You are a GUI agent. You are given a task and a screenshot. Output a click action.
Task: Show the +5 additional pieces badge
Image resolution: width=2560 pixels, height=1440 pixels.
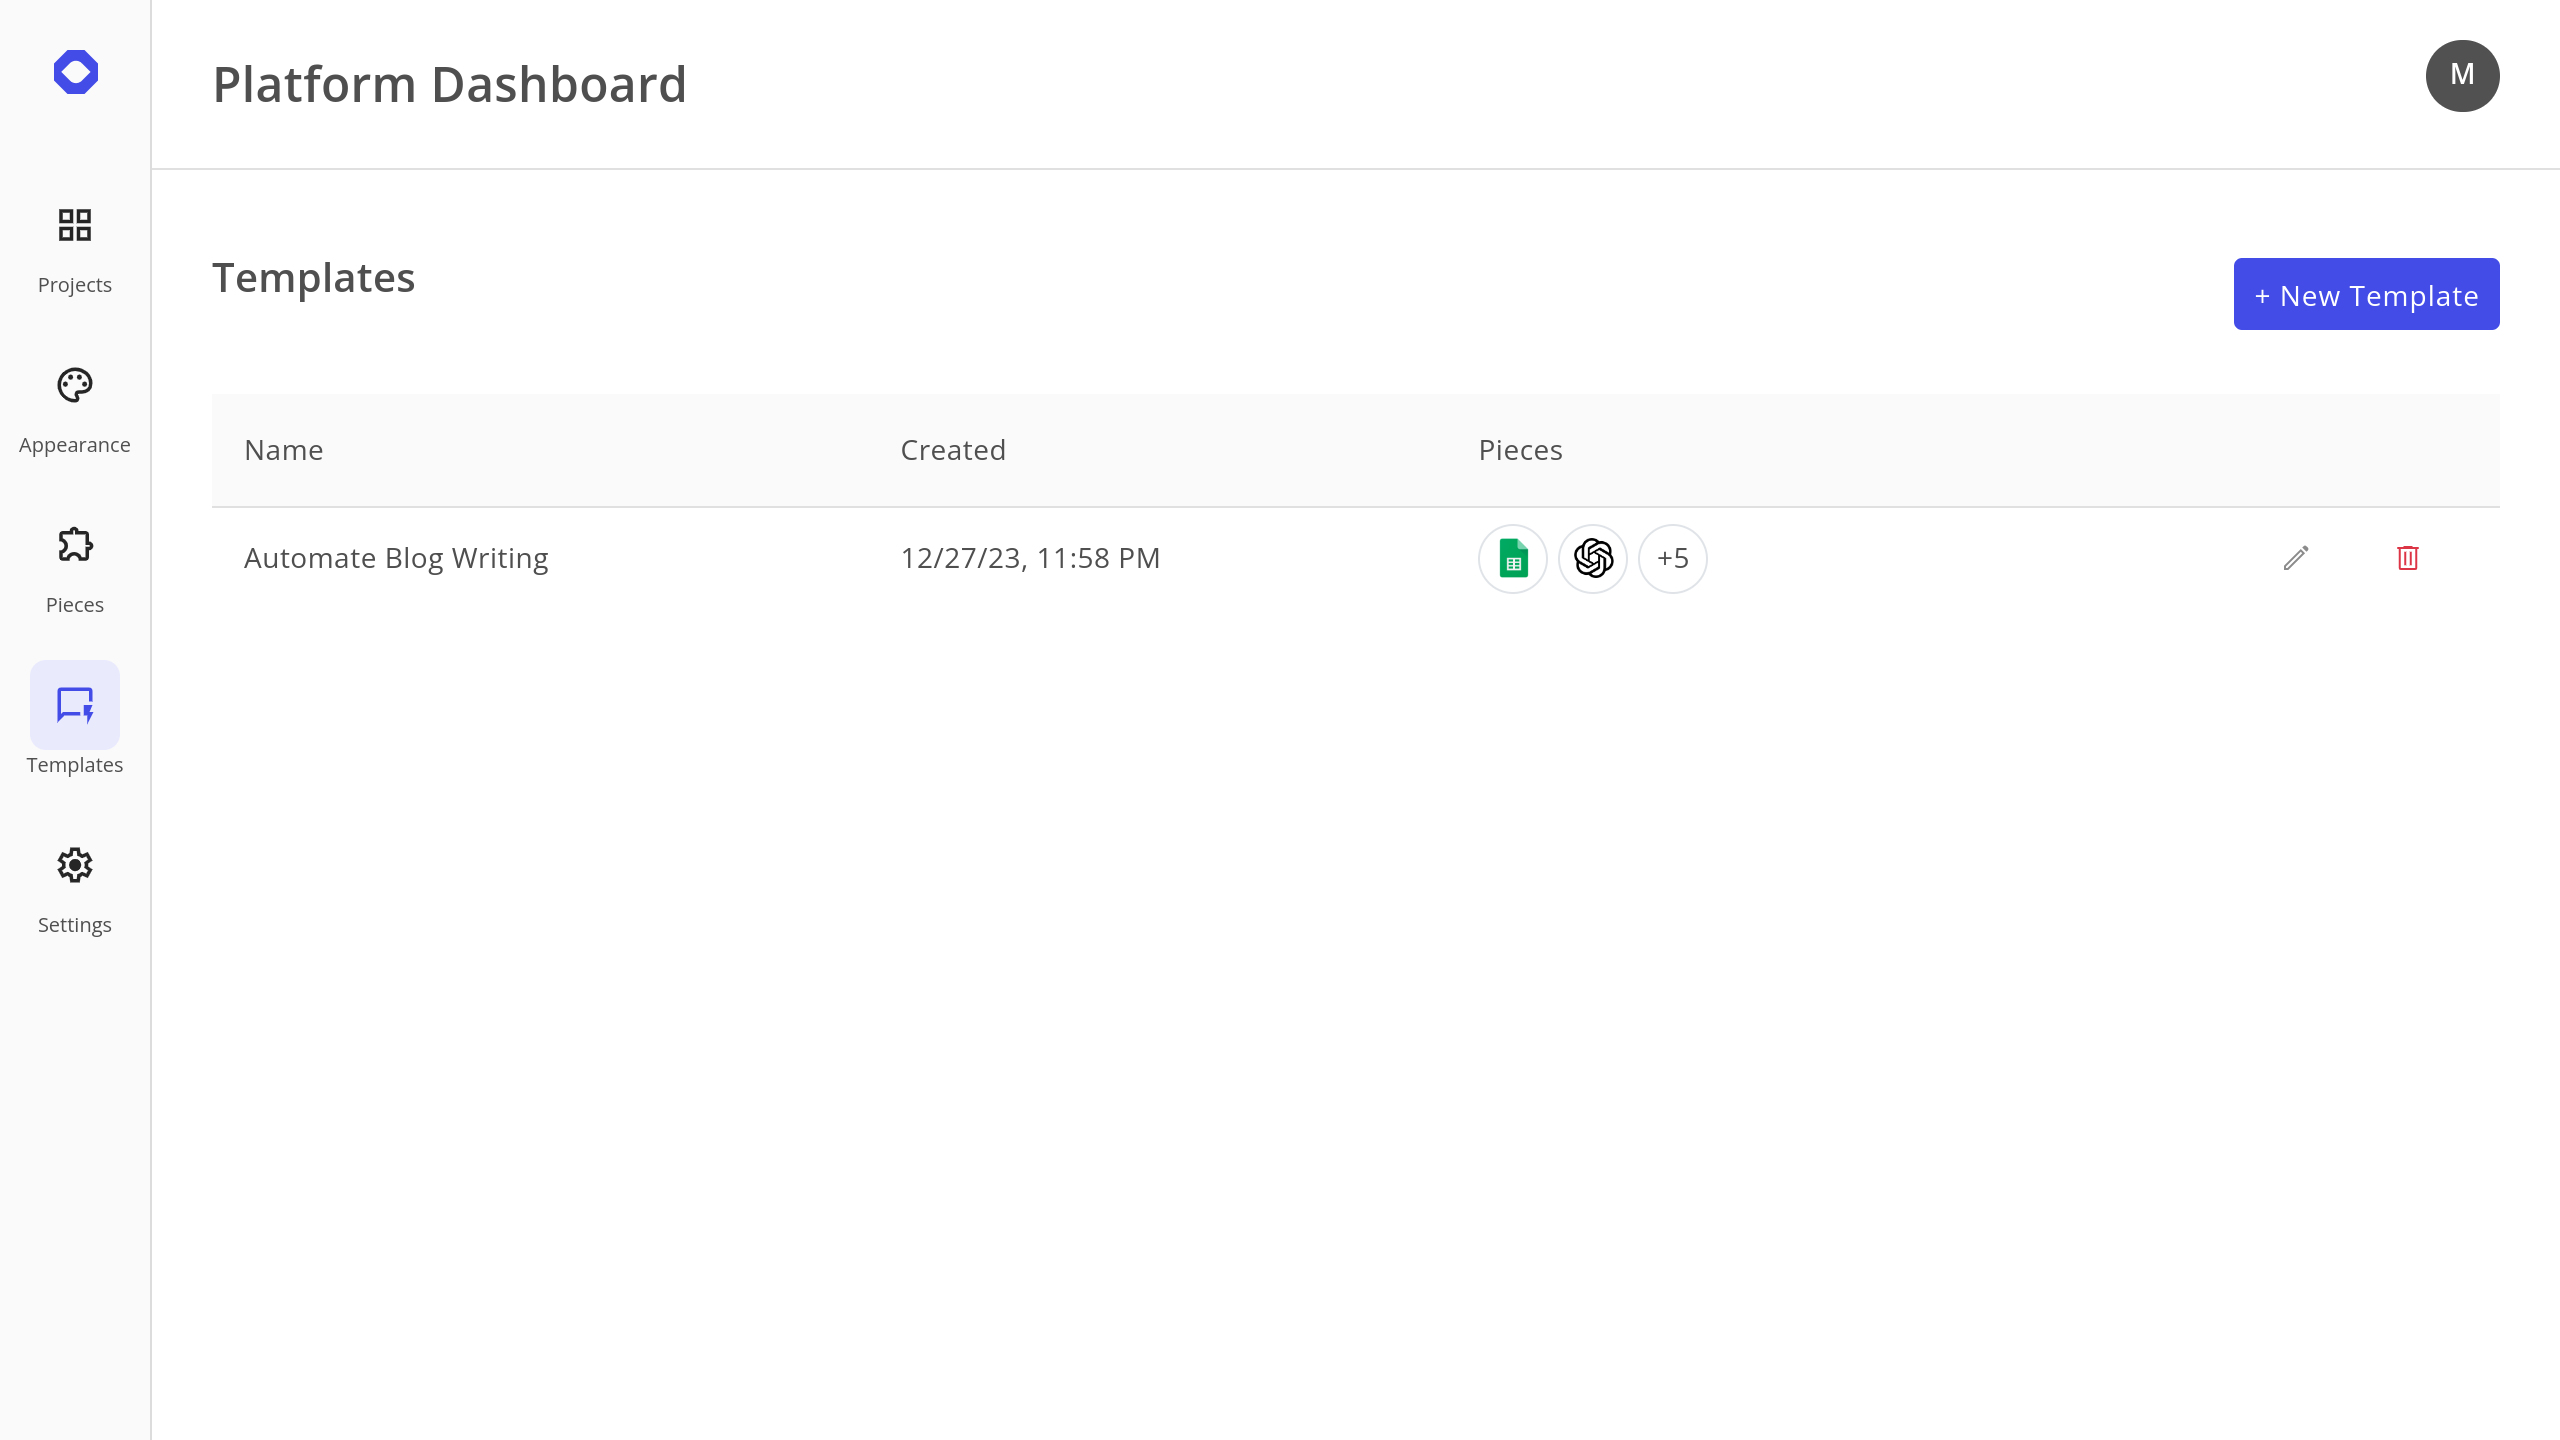click(1673, 559)
